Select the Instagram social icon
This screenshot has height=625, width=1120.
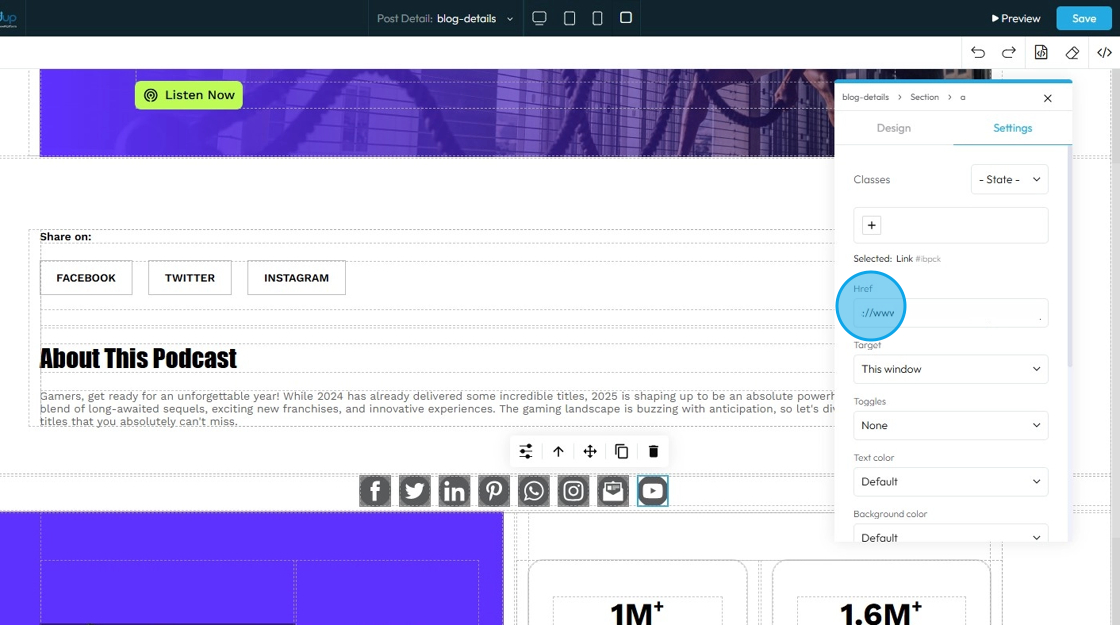573,491
